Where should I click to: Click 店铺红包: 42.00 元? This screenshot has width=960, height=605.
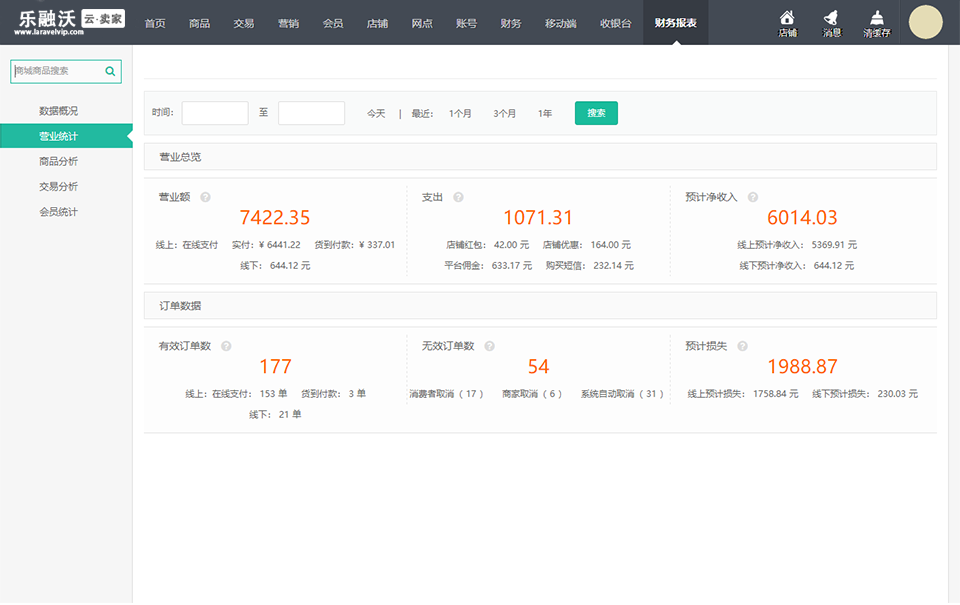[x=487, y=245]
